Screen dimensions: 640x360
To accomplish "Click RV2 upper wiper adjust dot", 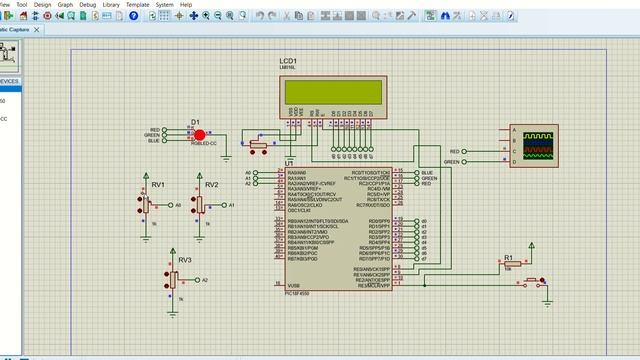I will click(x=193, y=199).
